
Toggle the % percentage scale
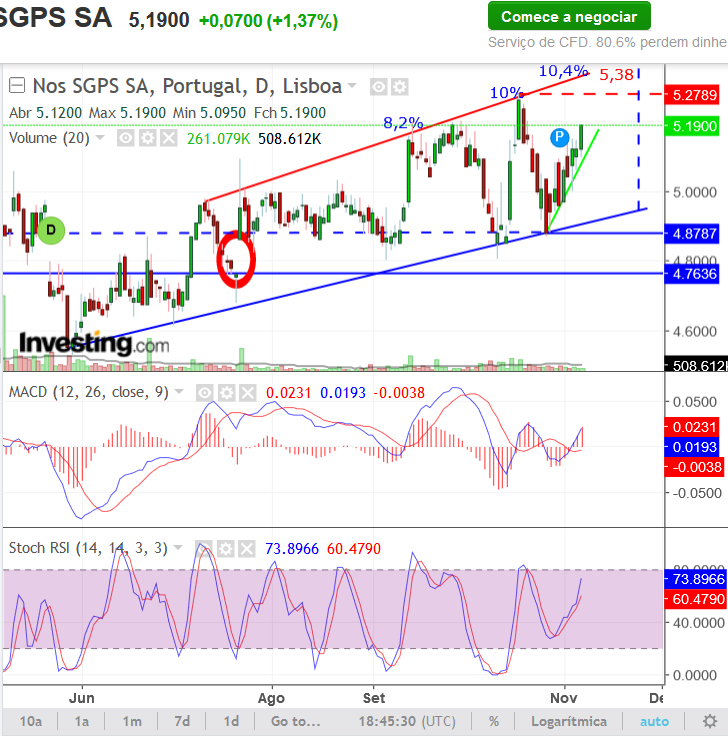pyautogui.click(x=493, y=721)
